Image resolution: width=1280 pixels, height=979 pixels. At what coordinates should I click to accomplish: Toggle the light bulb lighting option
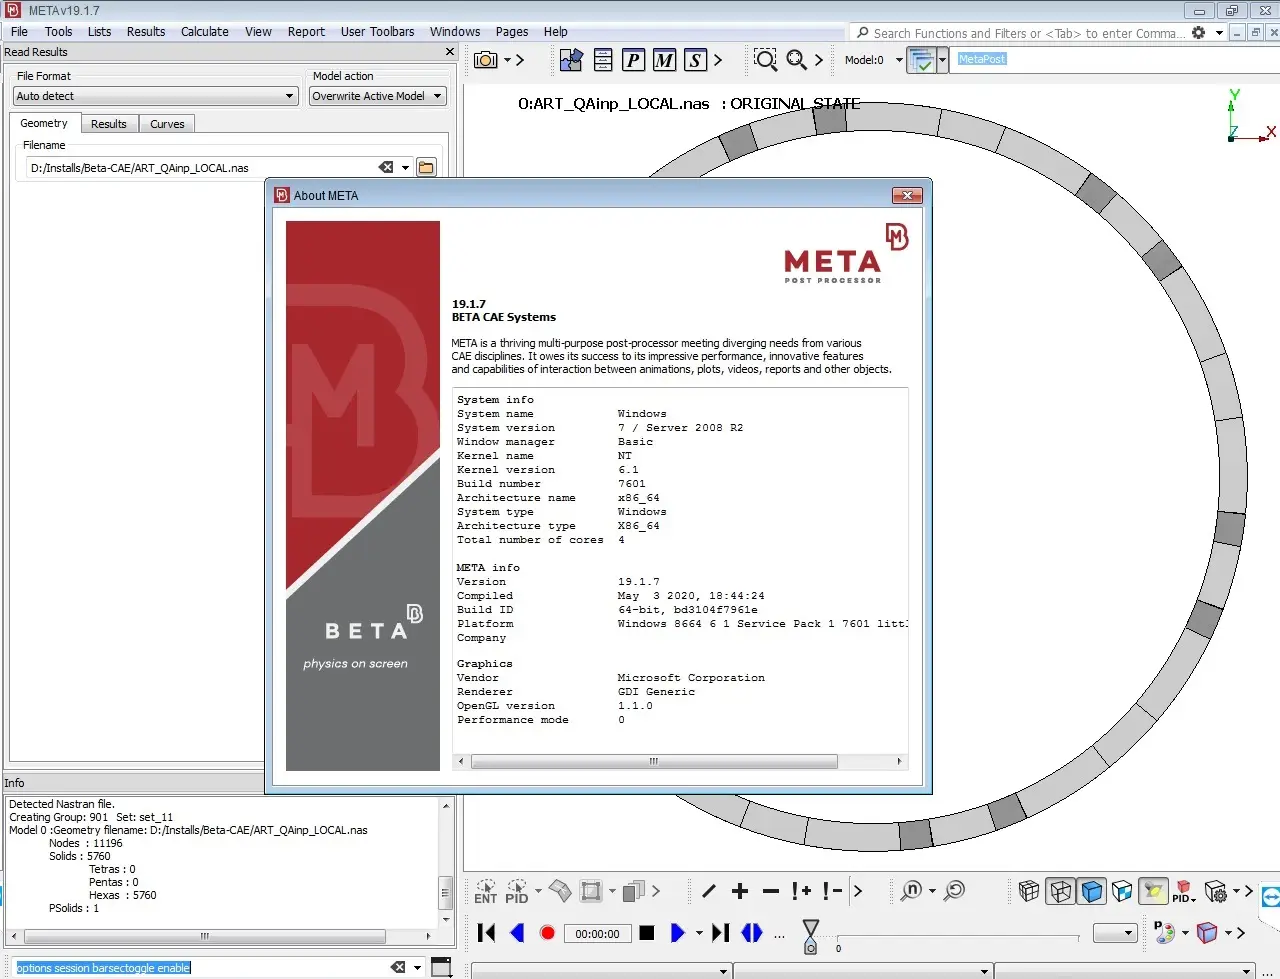point(1154,891)
